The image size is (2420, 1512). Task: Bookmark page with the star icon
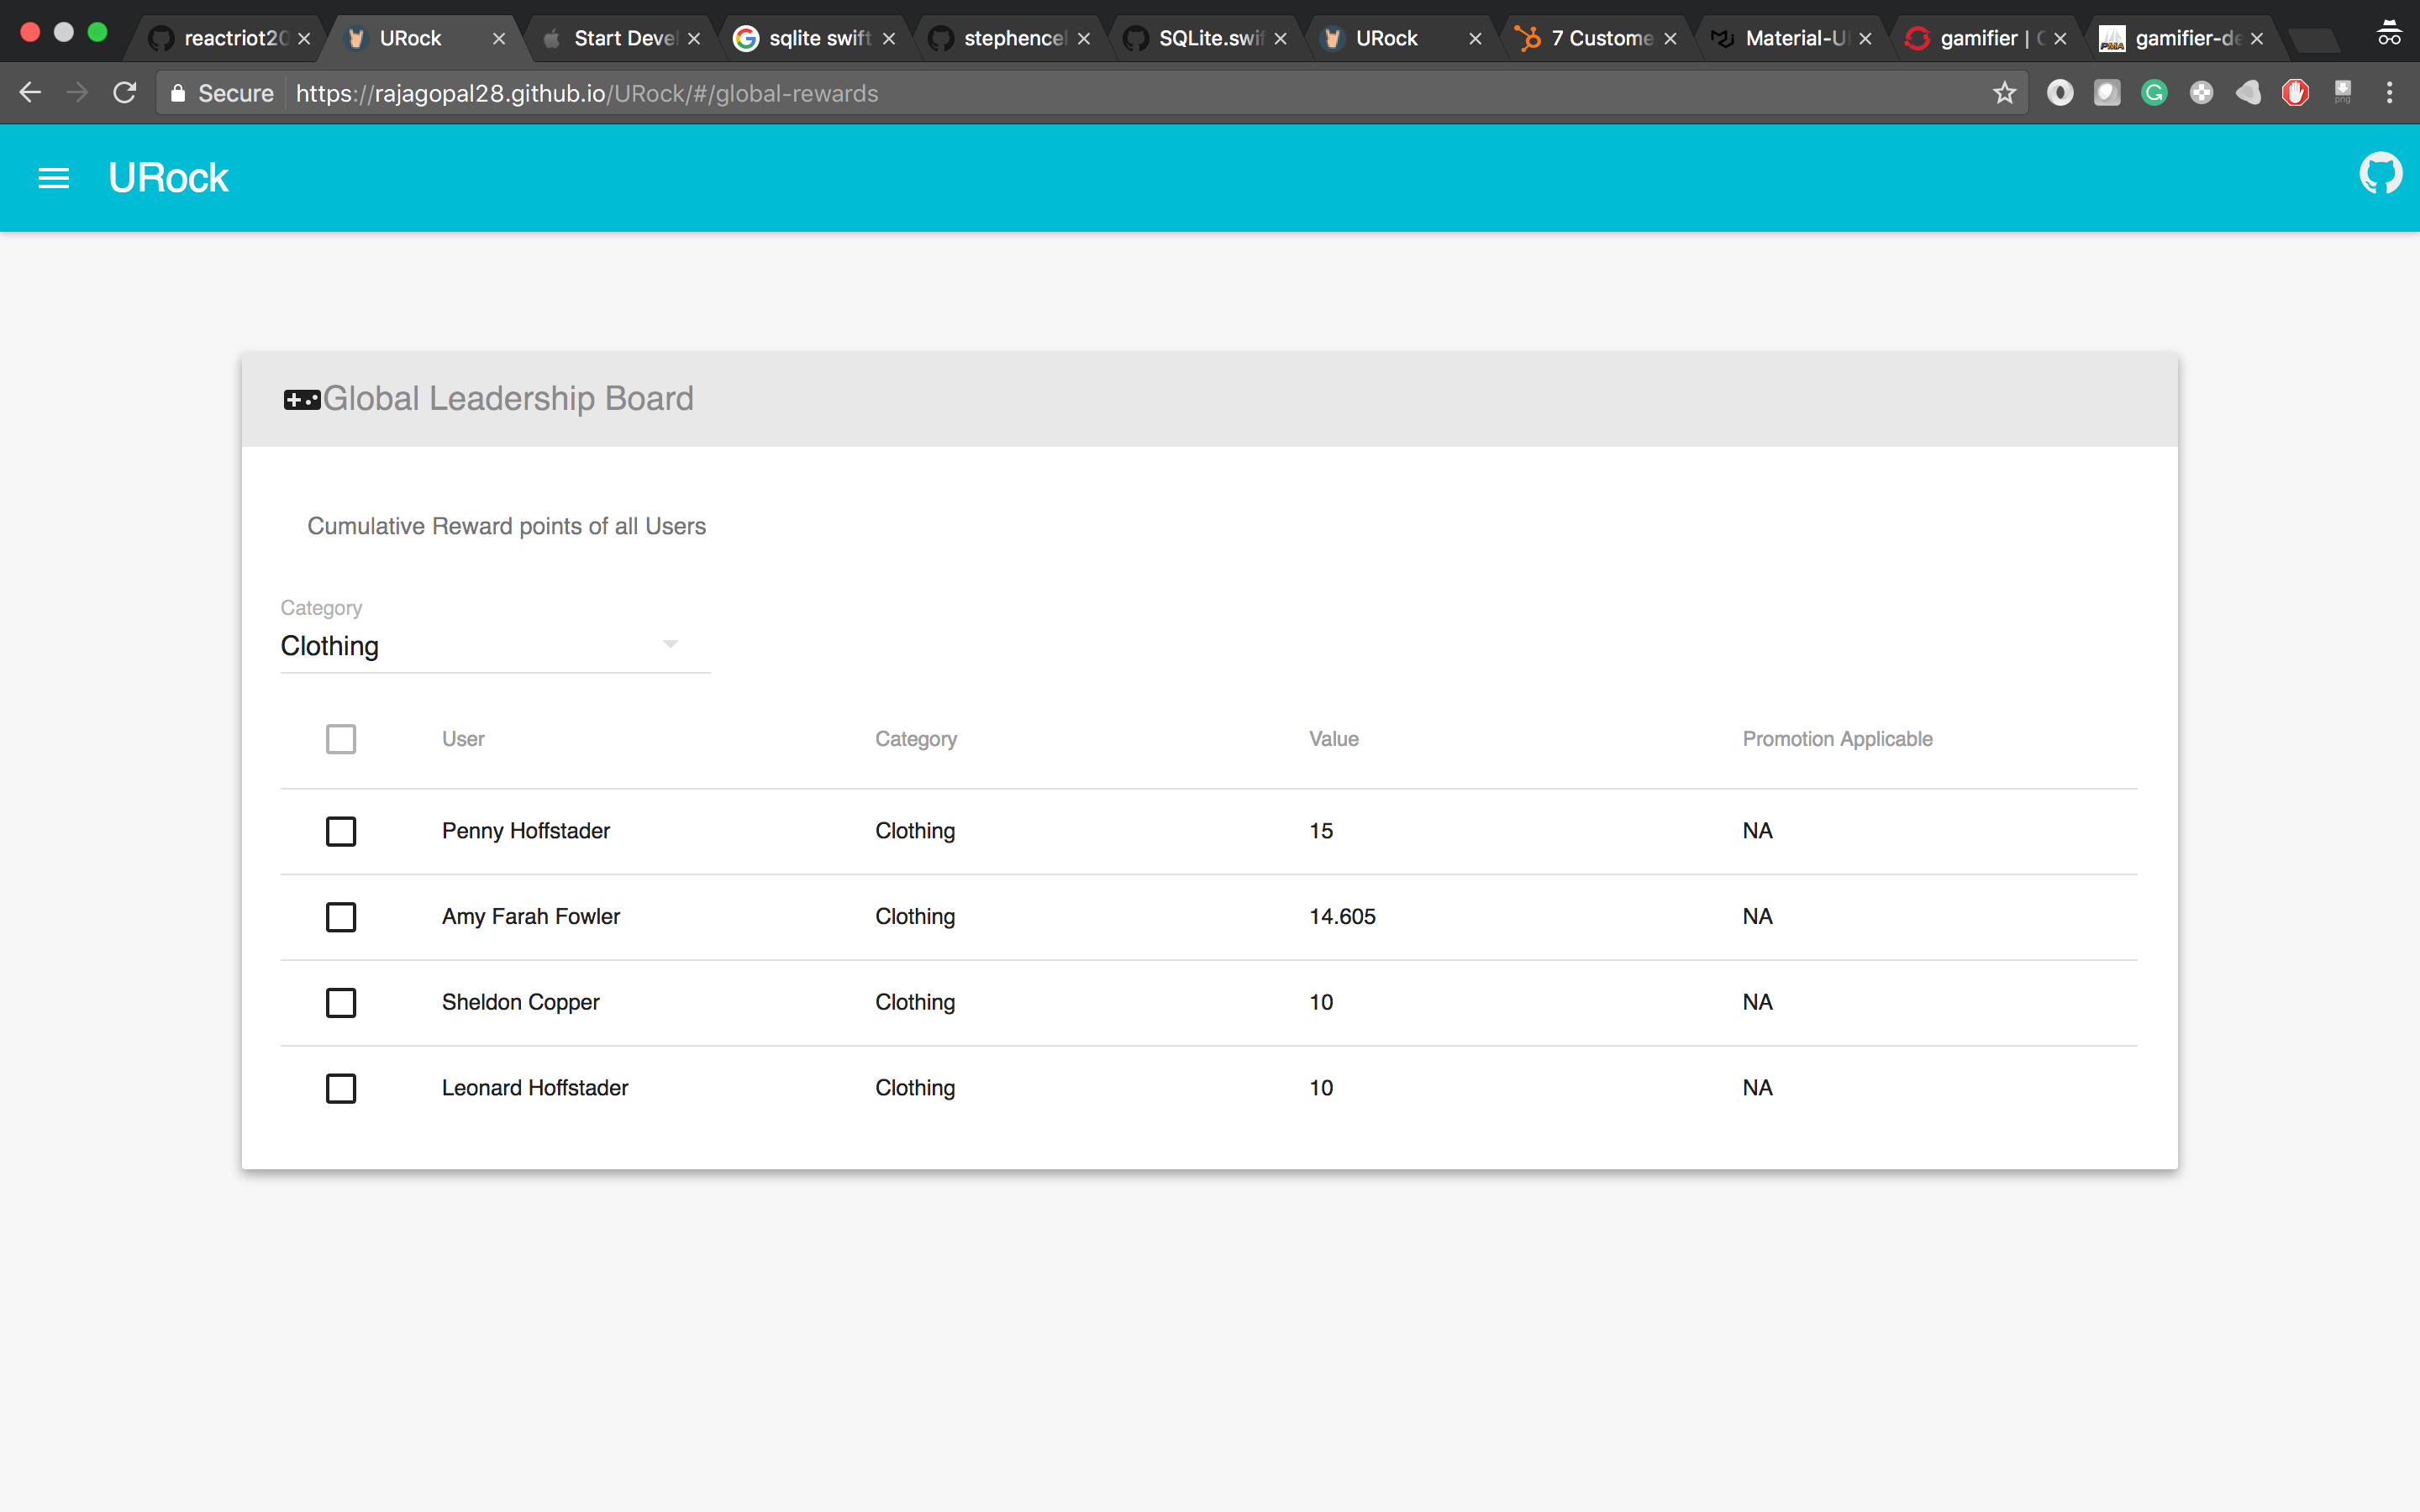click(x=2004, y=93)
